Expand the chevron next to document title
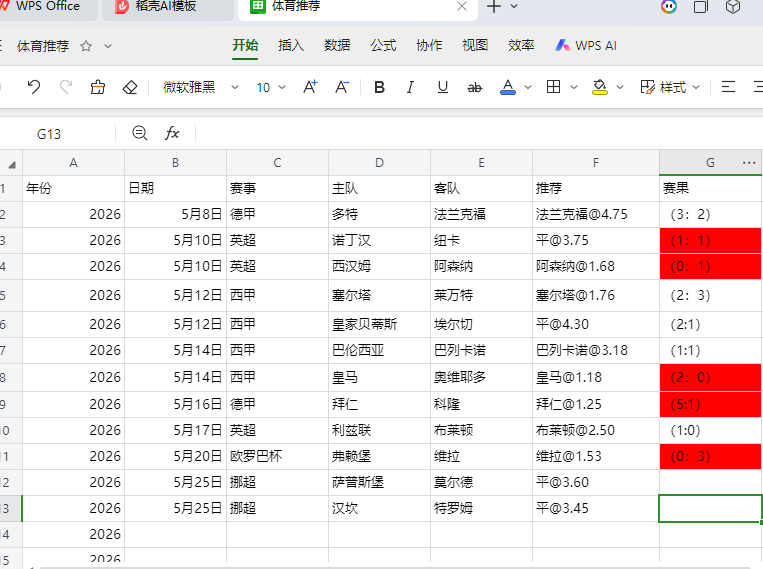 pyautogui.click(x=108, y=46)
